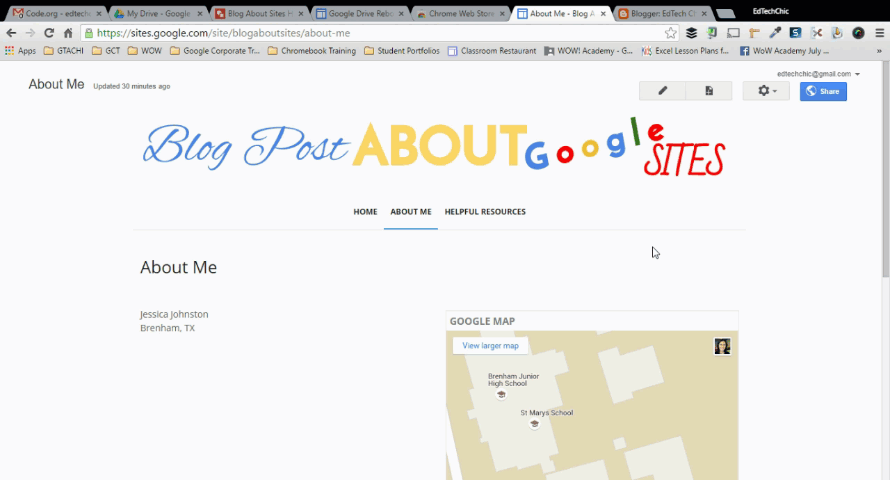The image size is (890, 480).
Task: Click the GOOGLE MAP gadget title
Action: click(x=482, y=321)
